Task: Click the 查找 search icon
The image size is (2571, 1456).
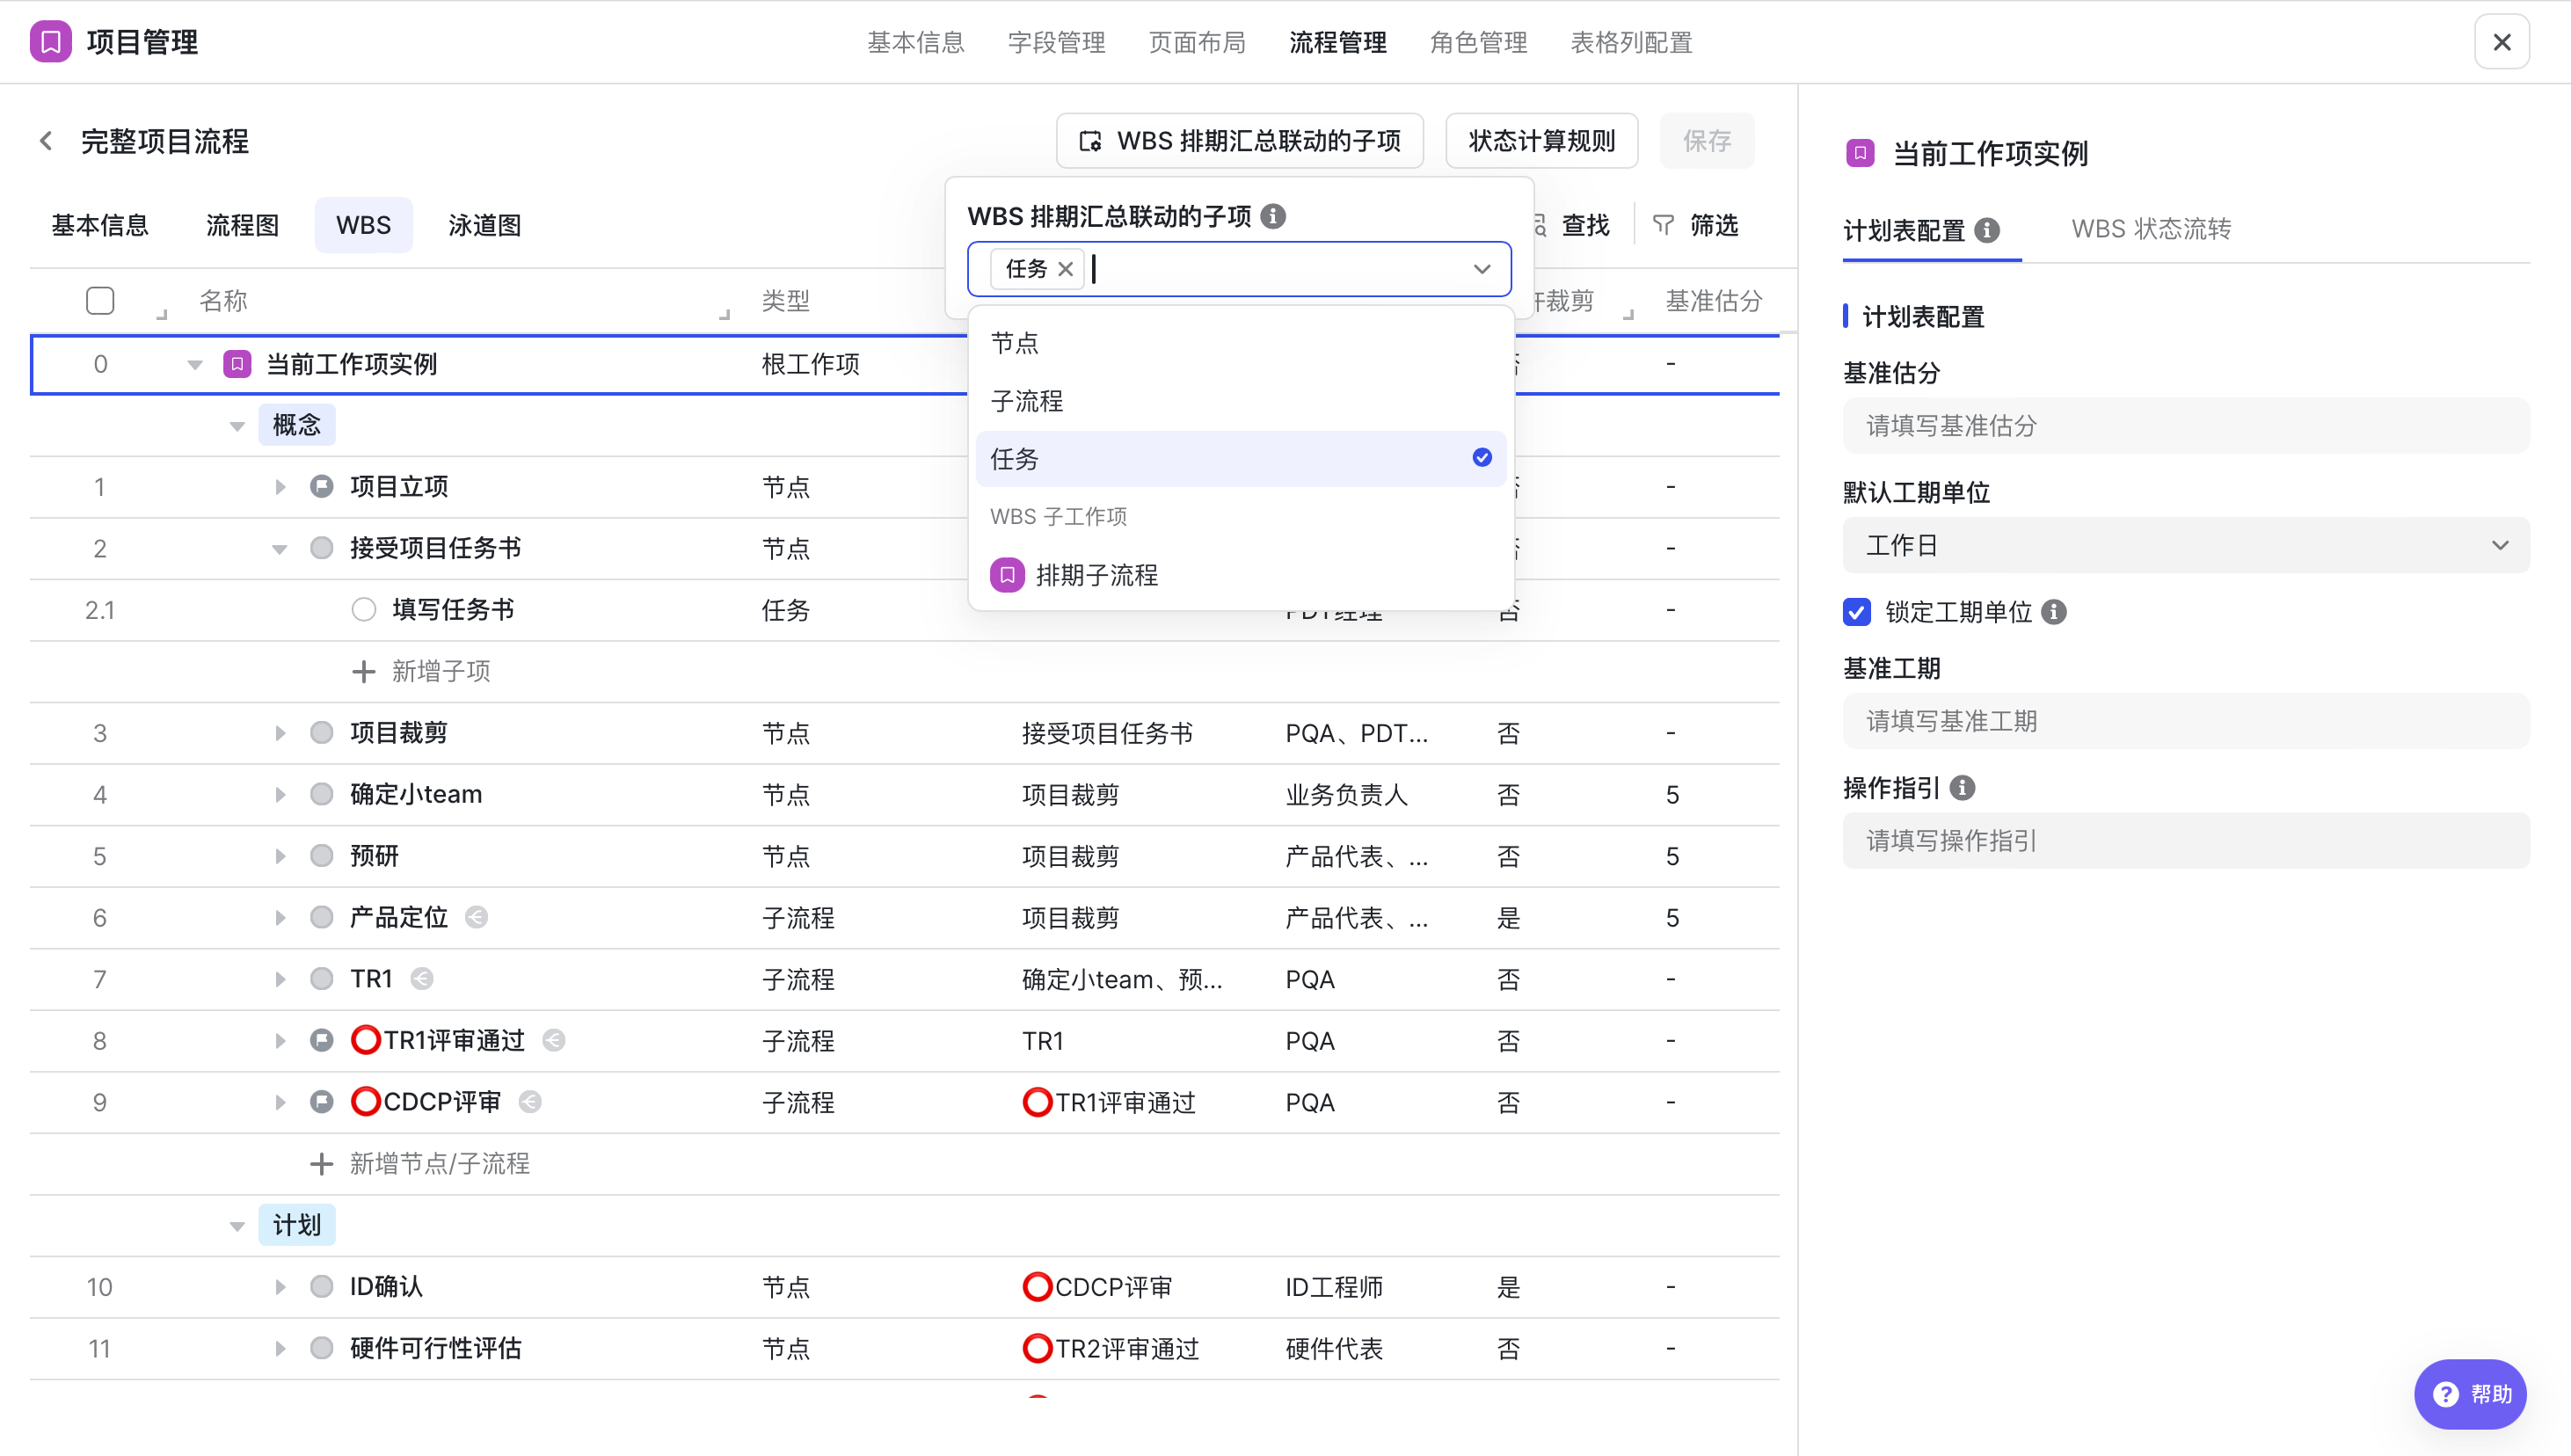Action: [1540, 225]
